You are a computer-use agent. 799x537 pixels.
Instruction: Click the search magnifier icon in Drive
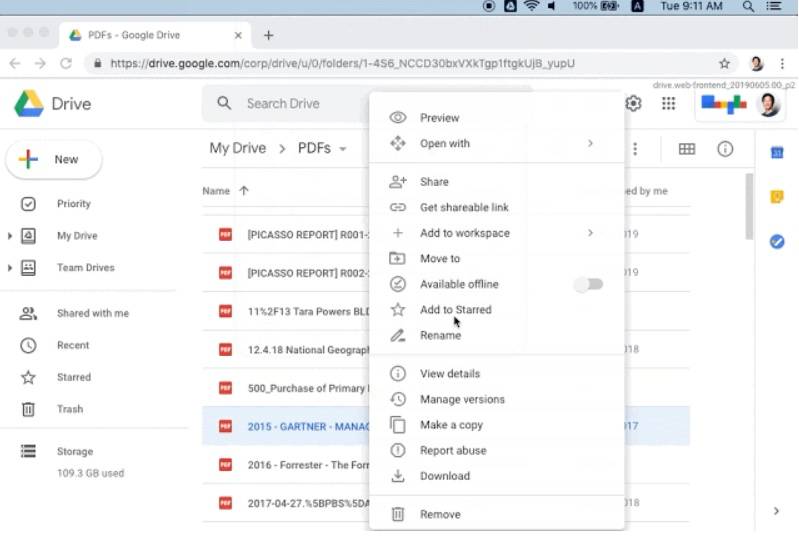click(x=224, y=103)
